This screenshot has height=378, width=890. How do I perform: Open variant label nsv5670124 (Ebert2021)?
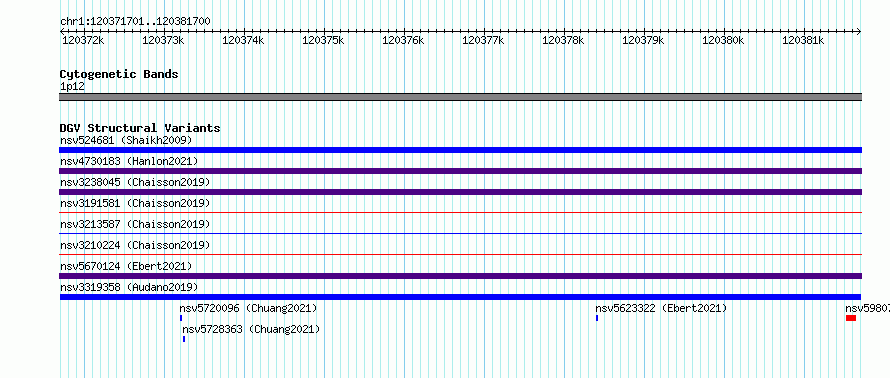tap(126, 266)
